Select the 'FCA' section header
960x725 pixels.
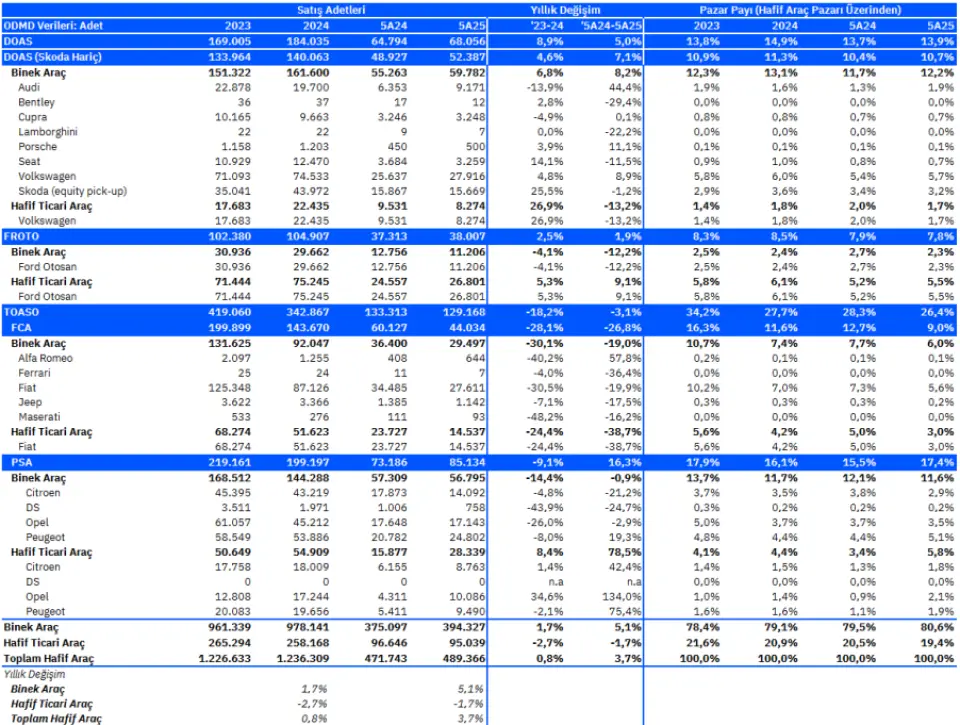(x=21, y=328)
